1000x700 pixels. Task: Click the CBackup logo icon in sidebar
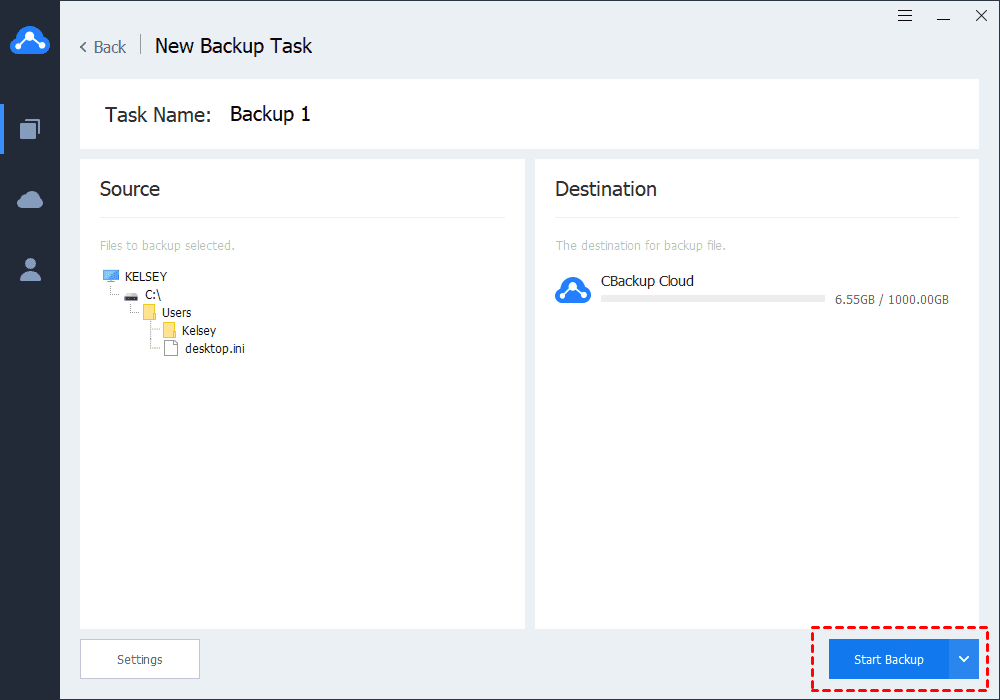[x=30, y=40]
